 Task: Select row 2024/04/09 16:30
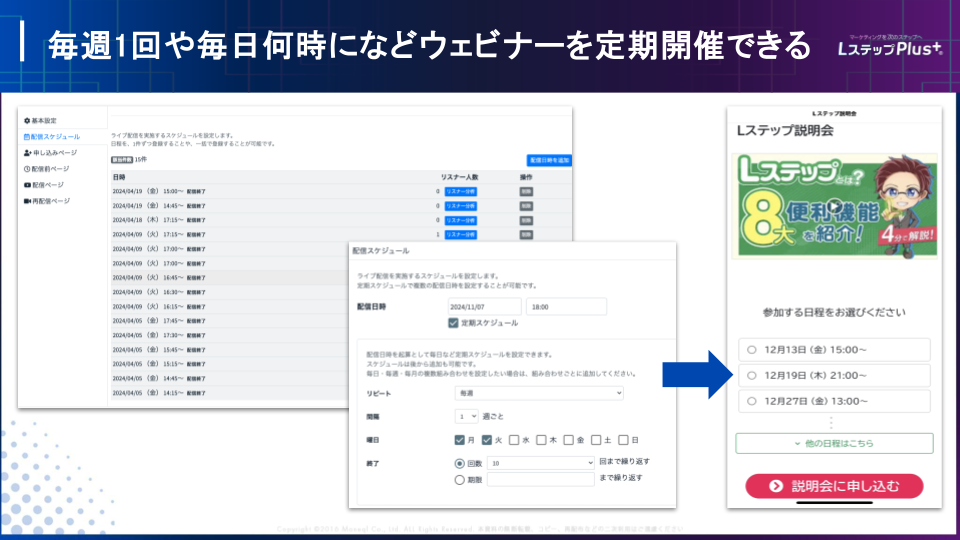[230, 292]
